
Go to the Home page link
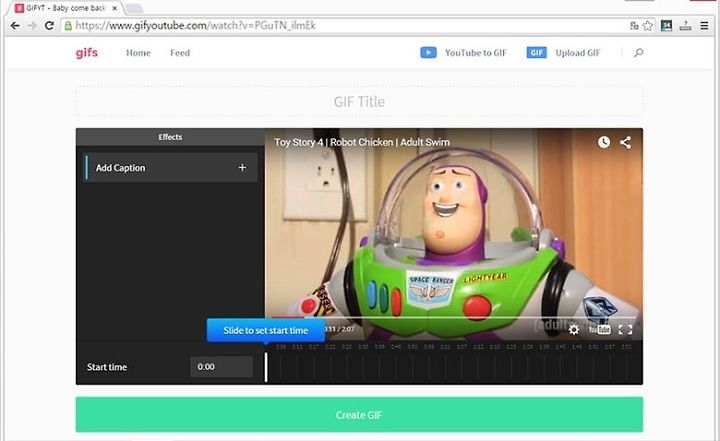(x=138, y=53)
